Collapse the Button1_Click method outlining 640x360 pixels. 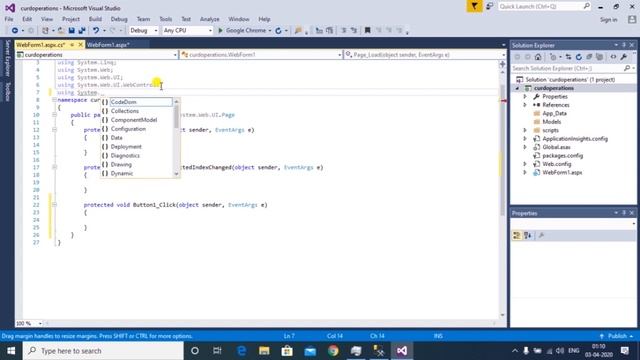coord(54,205)
